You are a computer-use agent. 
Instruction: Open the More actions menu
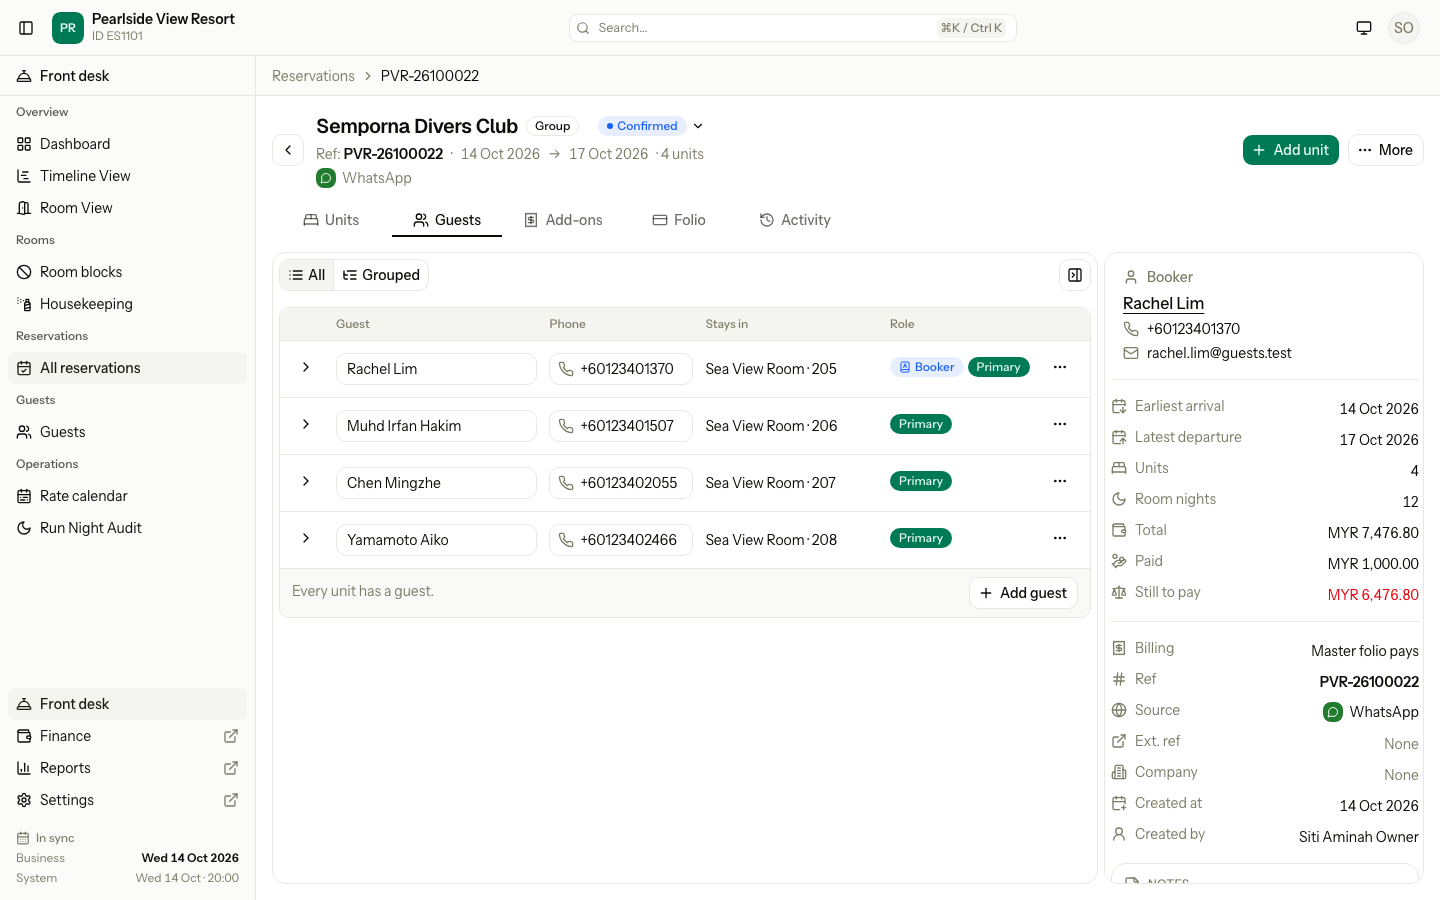1386,150
